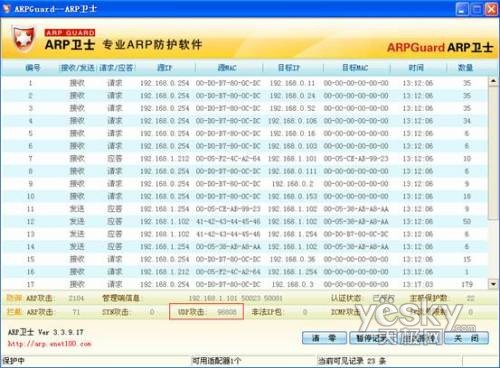Click target MAC 00-D0-B7-80-0C-DC in row 13
The height and width of the screenshot is (368, 500).
click(356, 234)
